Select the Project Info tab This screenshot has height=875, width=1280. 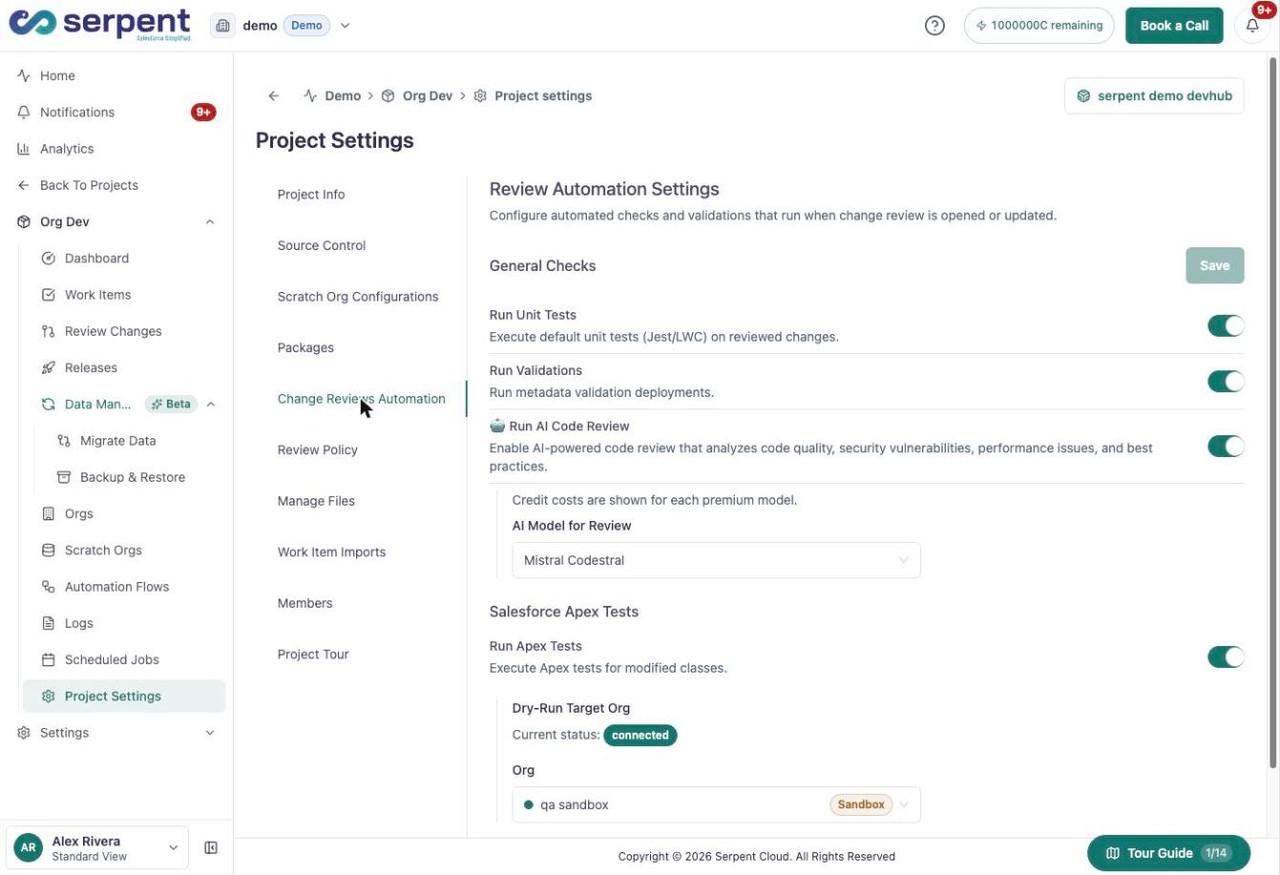click(311, 195)
